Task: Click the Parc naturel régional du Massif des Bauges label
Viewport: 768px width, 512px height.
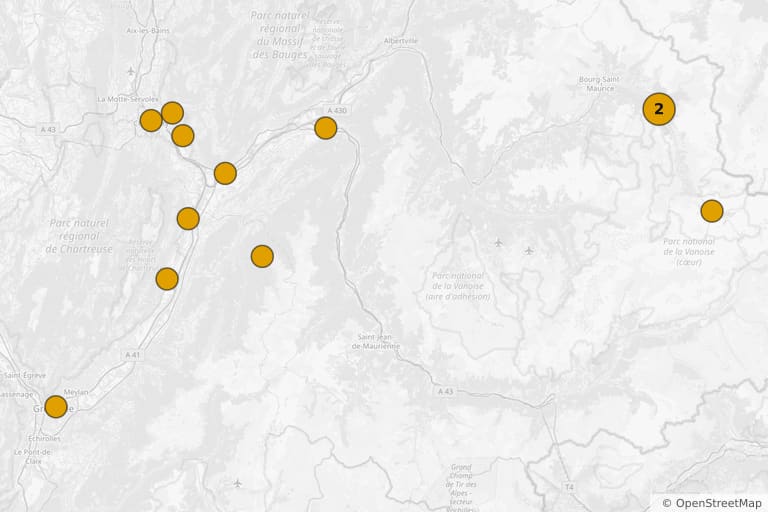Action: tap(280, 35)
